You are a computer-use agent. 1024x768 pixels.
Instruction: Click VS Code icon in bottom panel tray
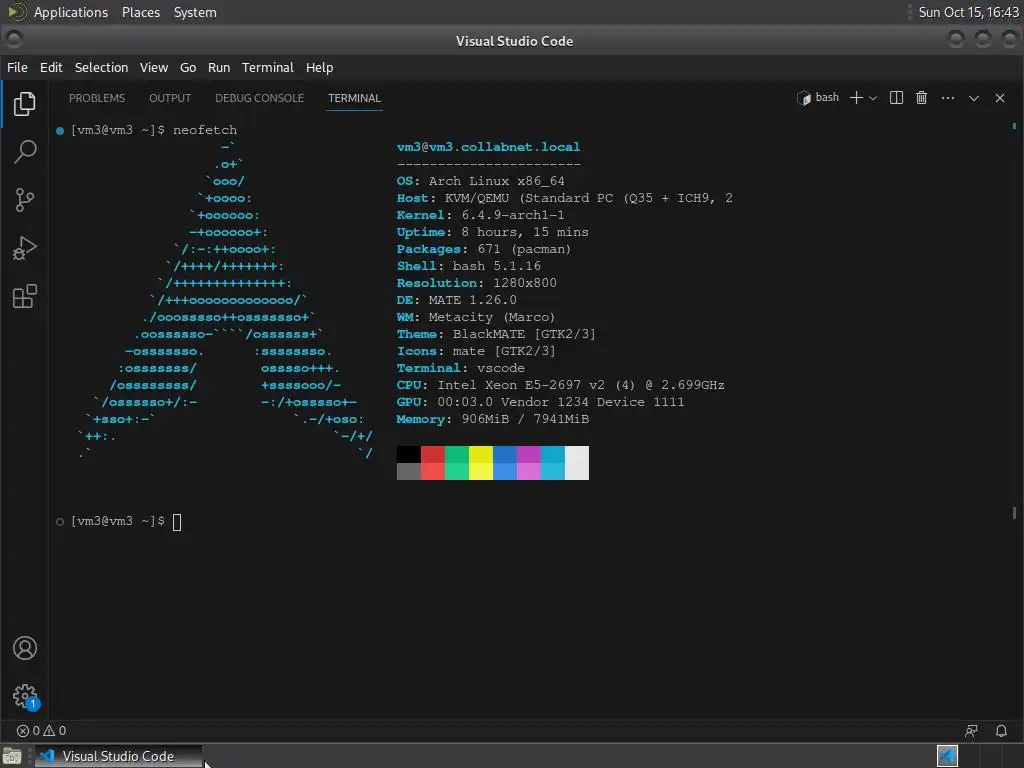point(947,756)
